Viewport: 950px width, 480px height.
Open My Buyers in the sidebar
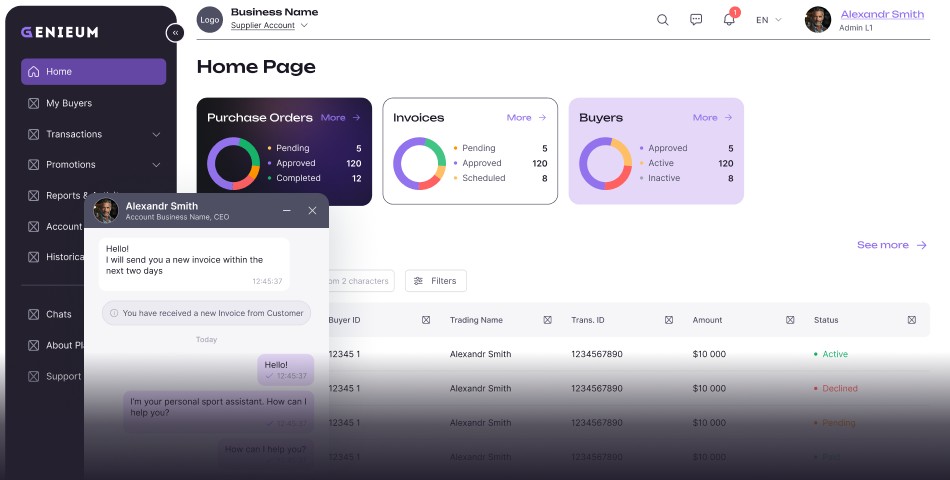[x=68, y=103]
